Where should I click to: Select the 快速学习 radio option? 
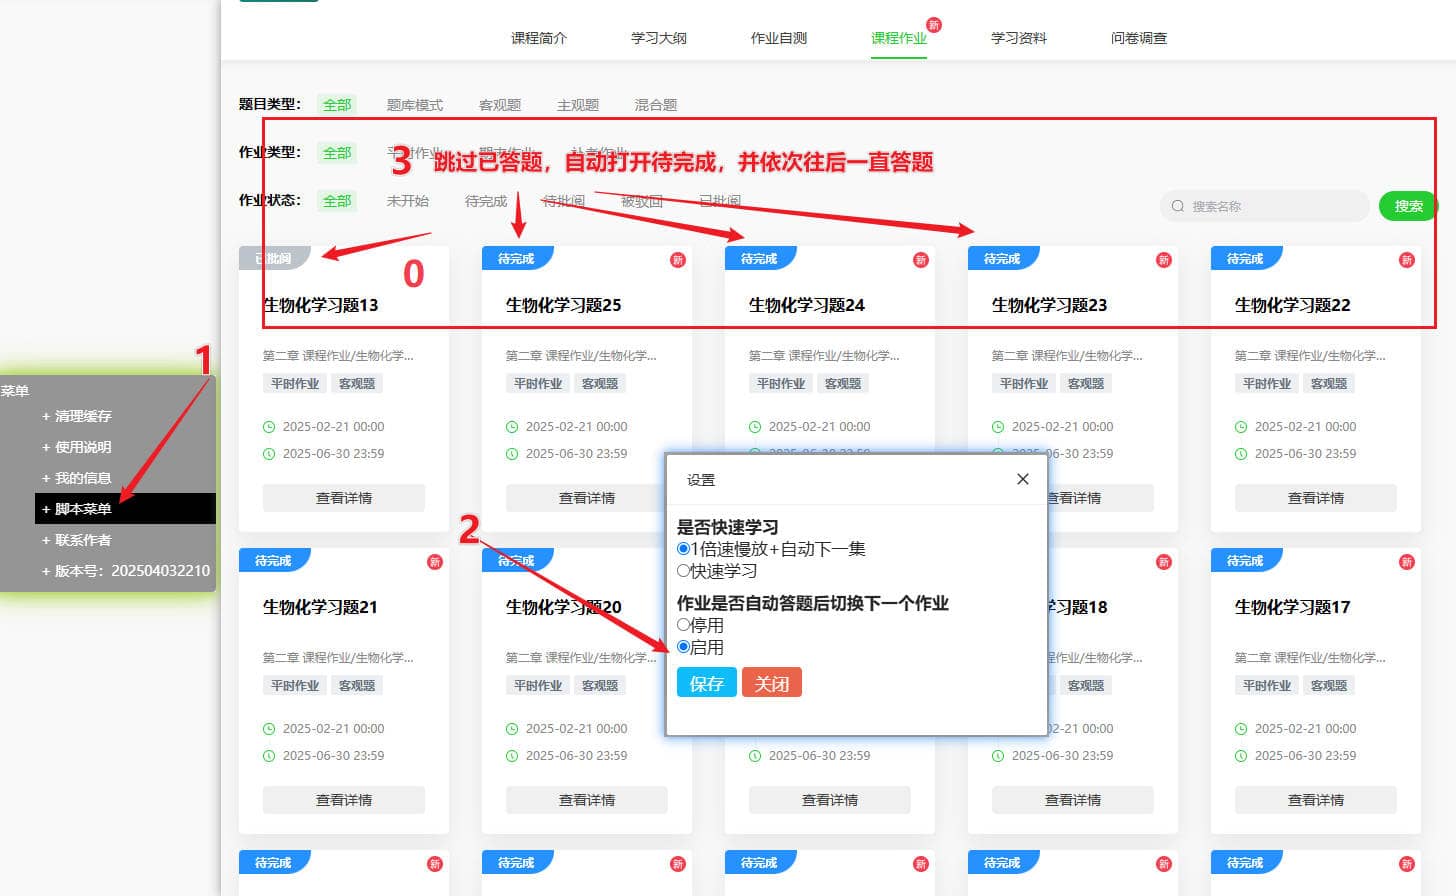pos(683,571)
